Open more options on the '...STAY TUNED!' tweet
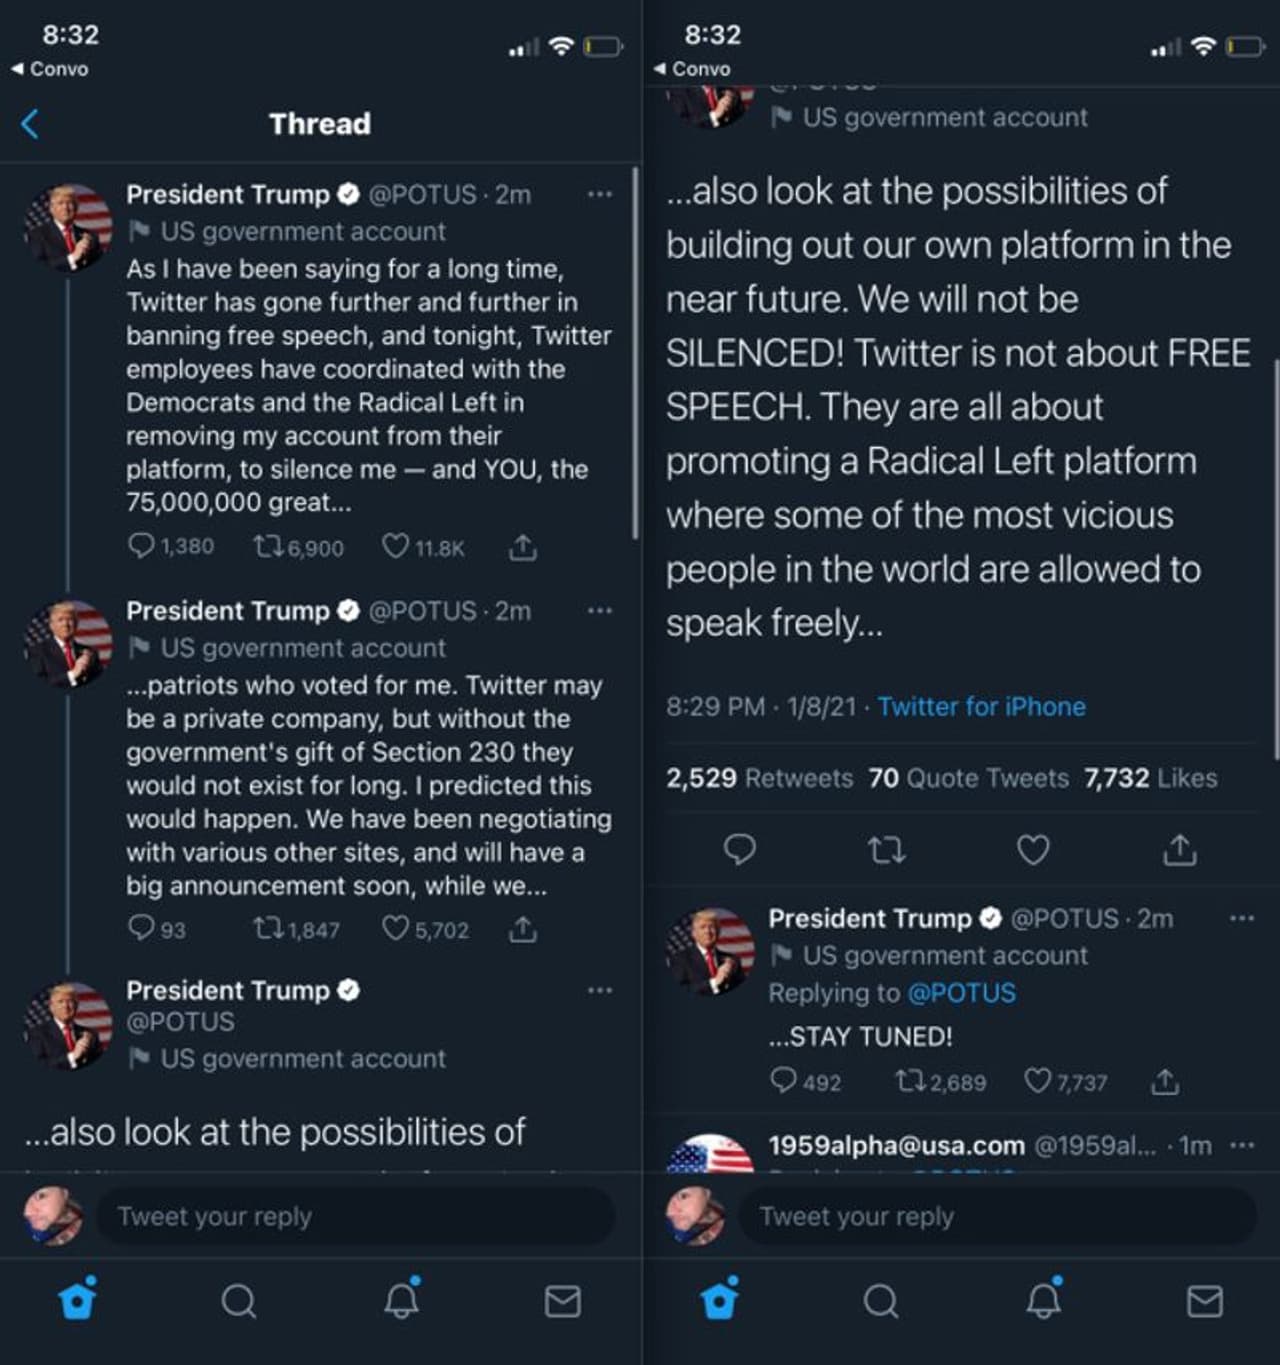The width and height of the screenshot is (1280, 1365). [1241, 918]
